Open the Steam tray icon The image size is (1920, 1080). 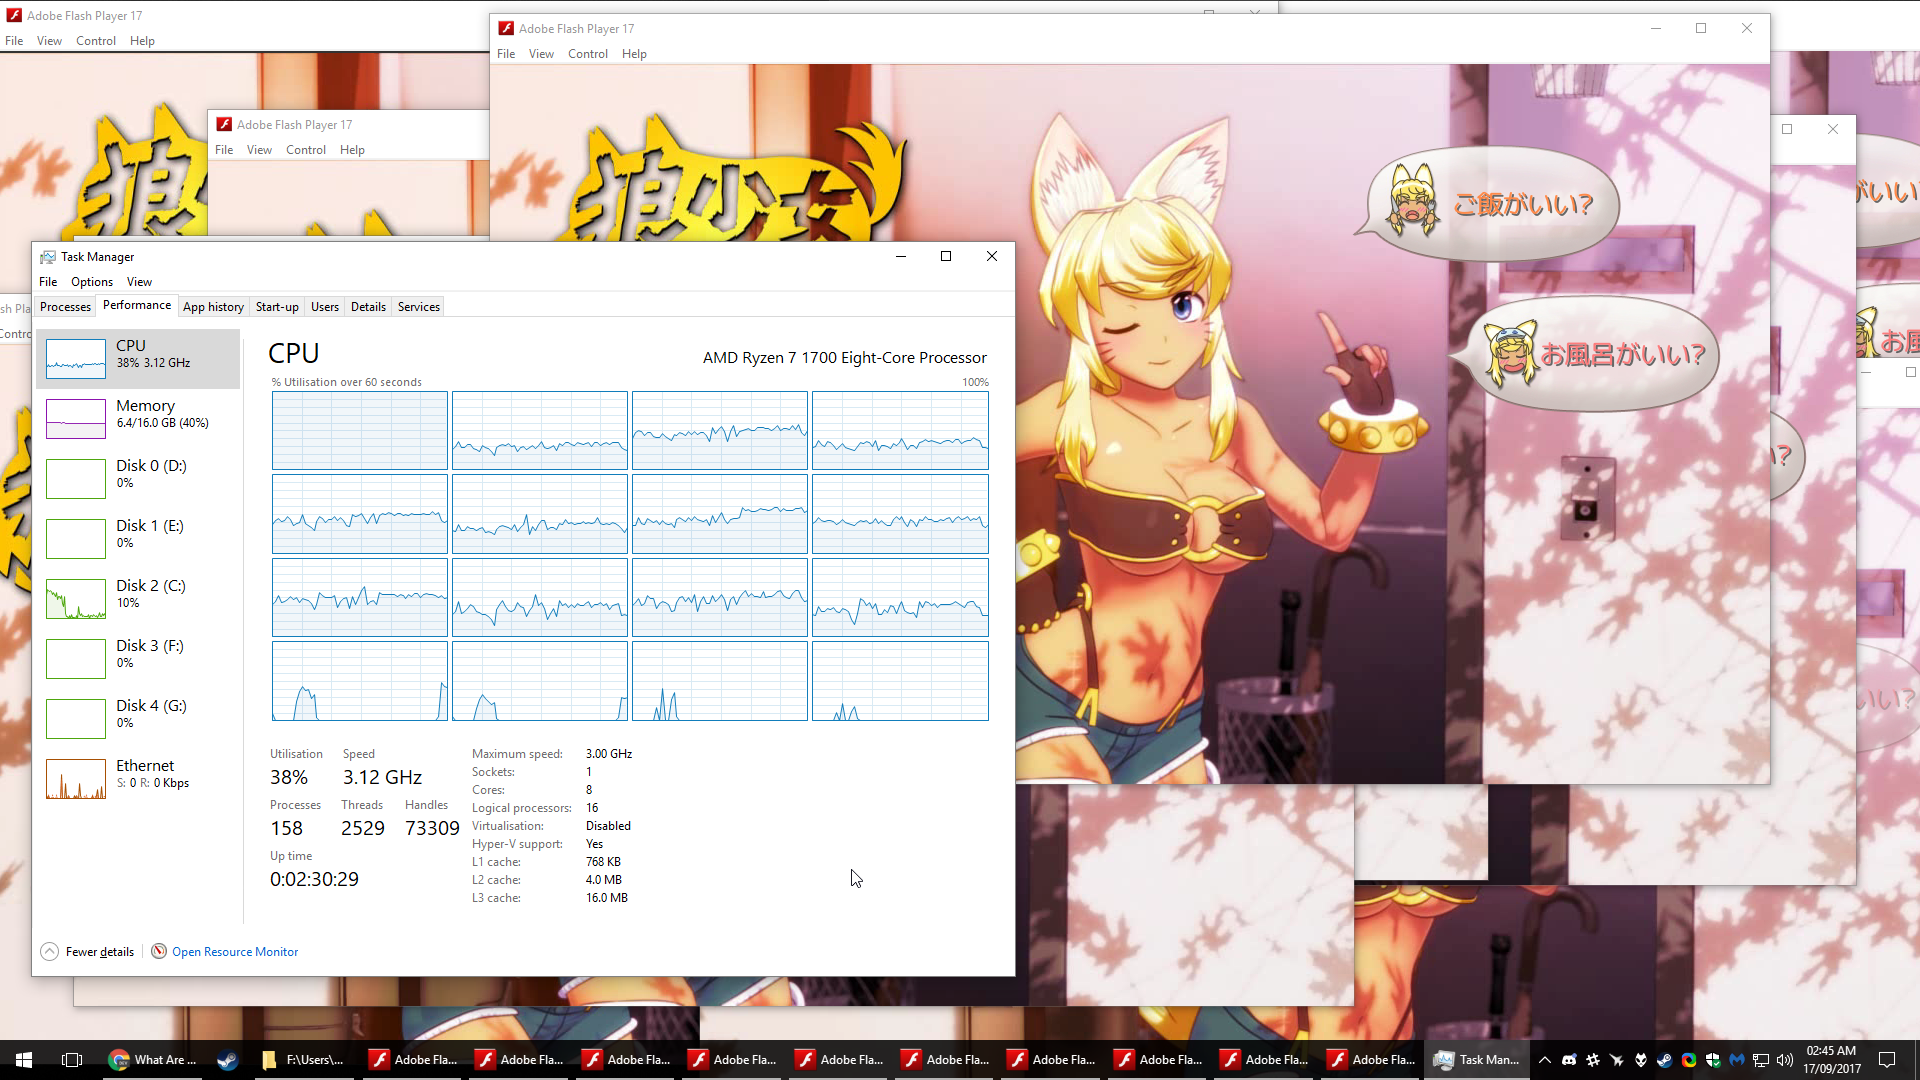1665,1060
